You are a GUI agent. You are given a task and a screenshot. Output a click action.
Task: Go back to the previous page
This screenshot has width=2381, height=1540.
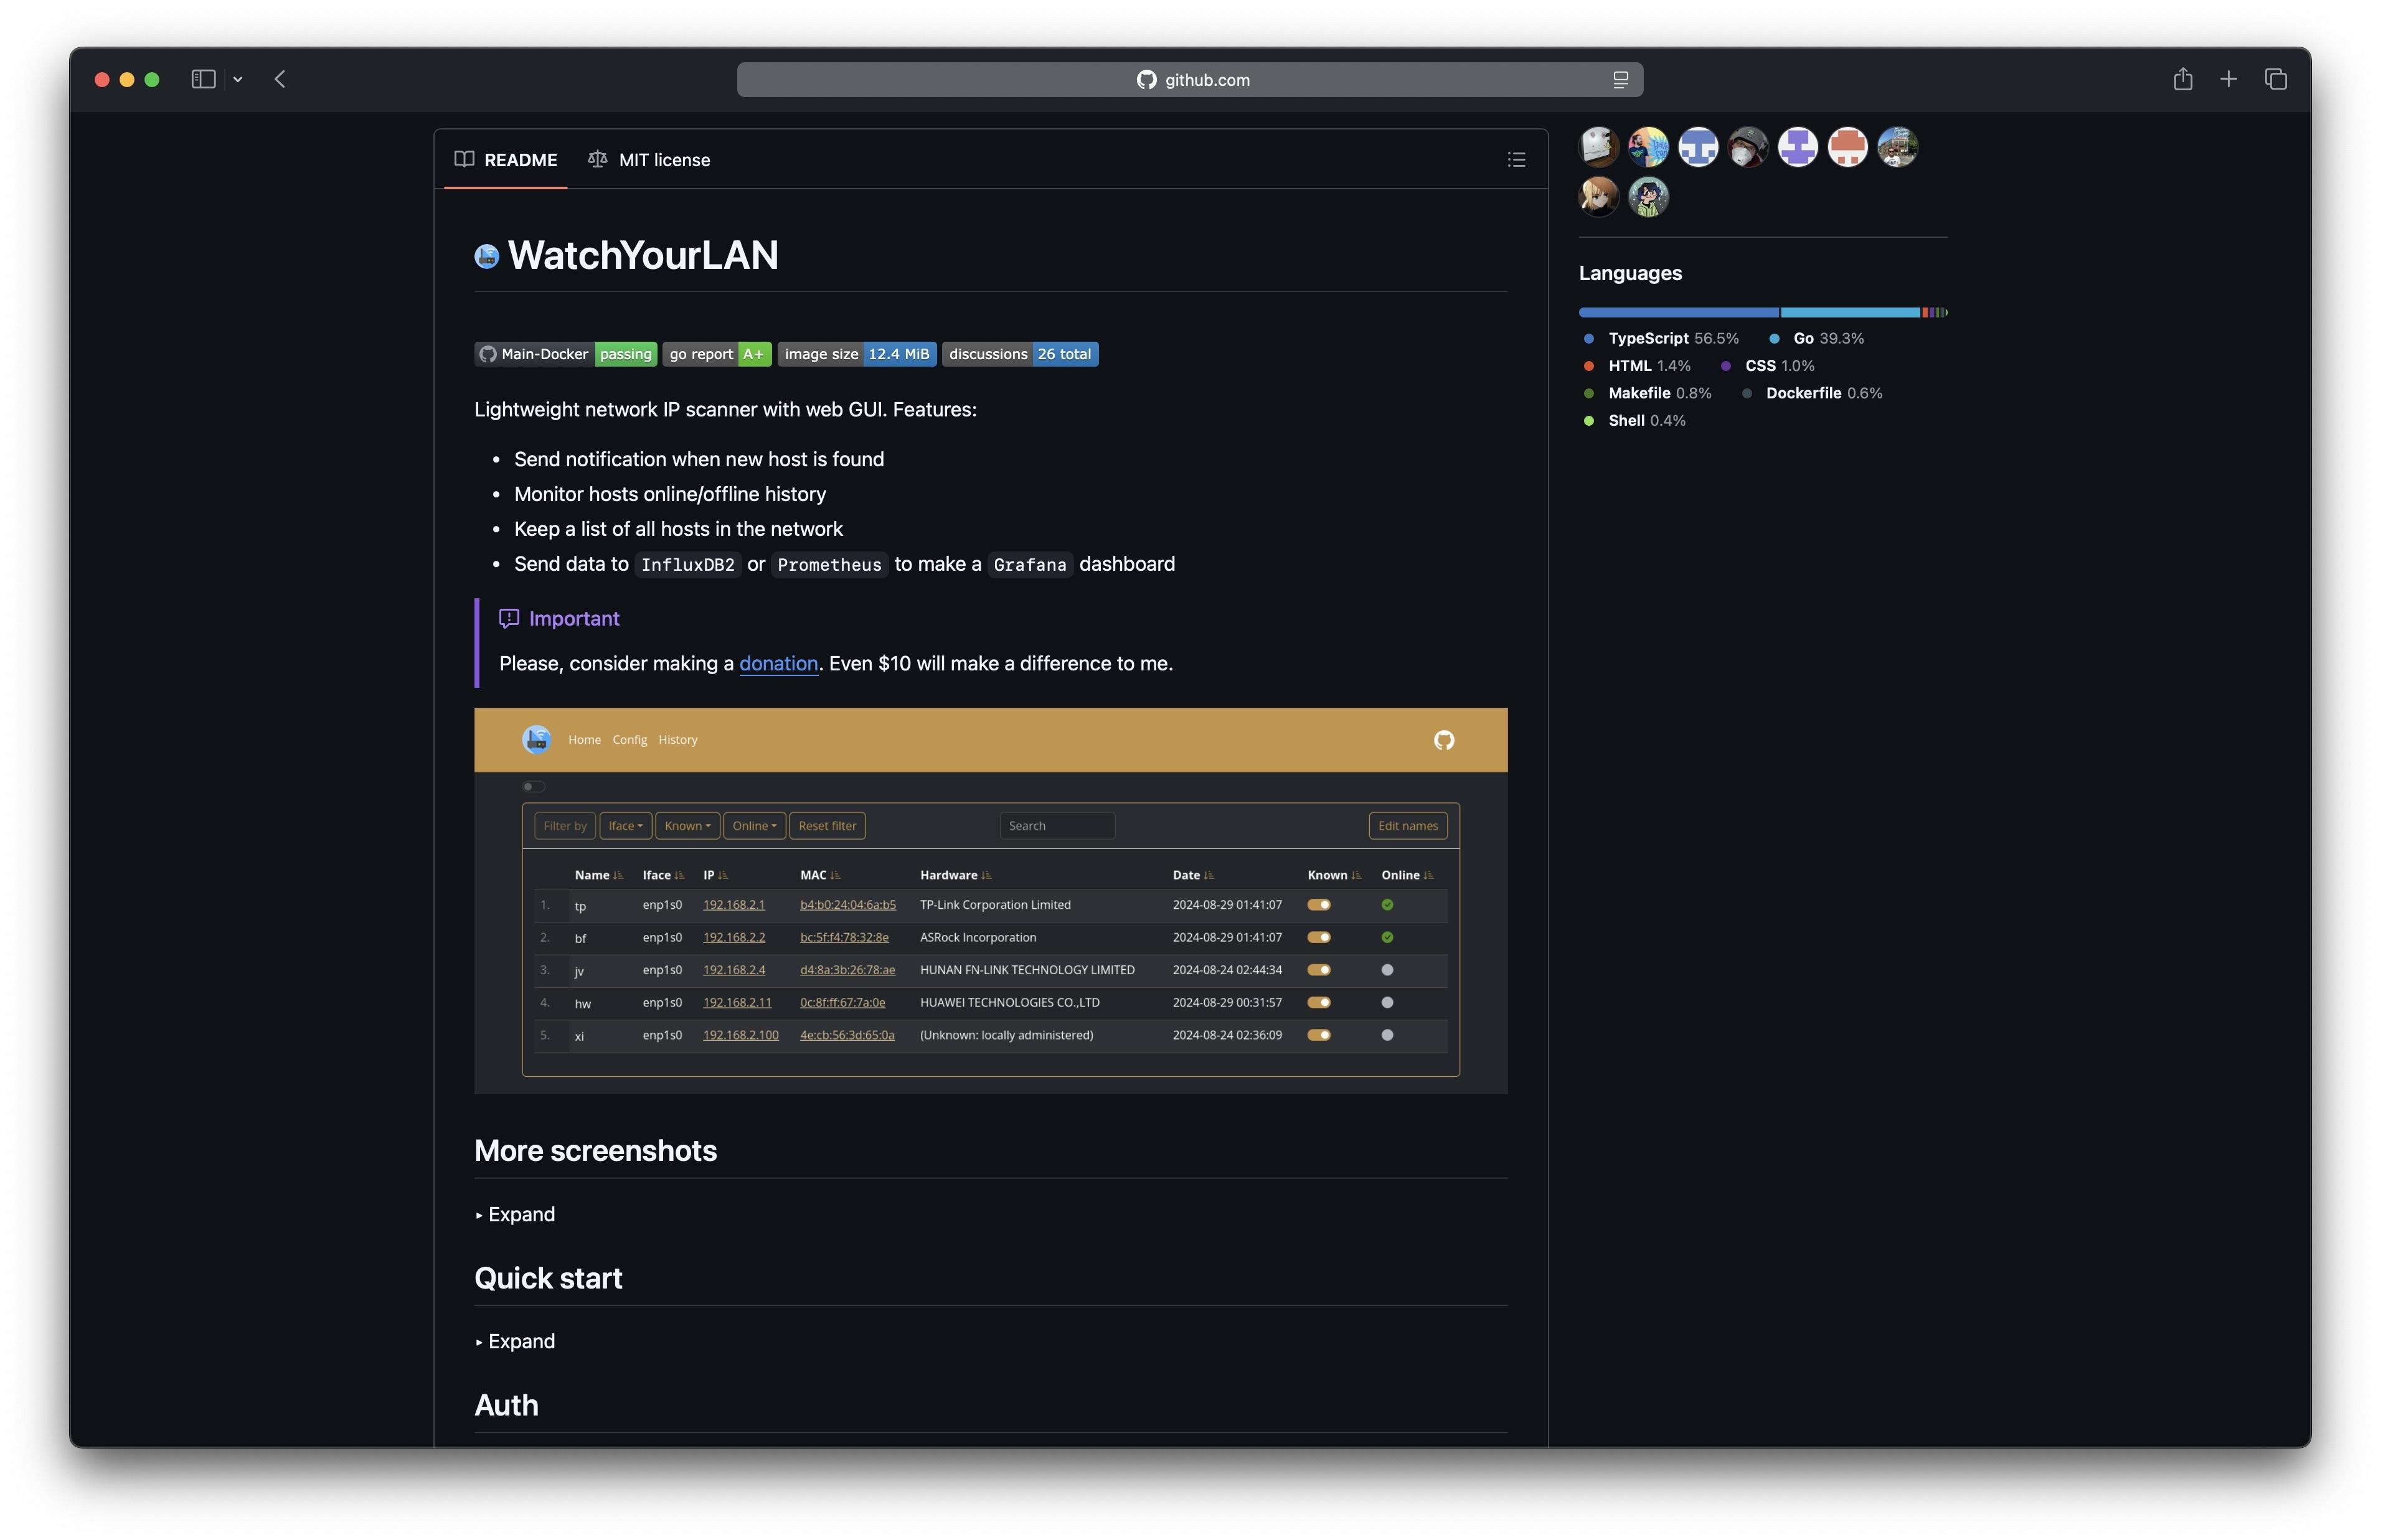tap(280, 79)
